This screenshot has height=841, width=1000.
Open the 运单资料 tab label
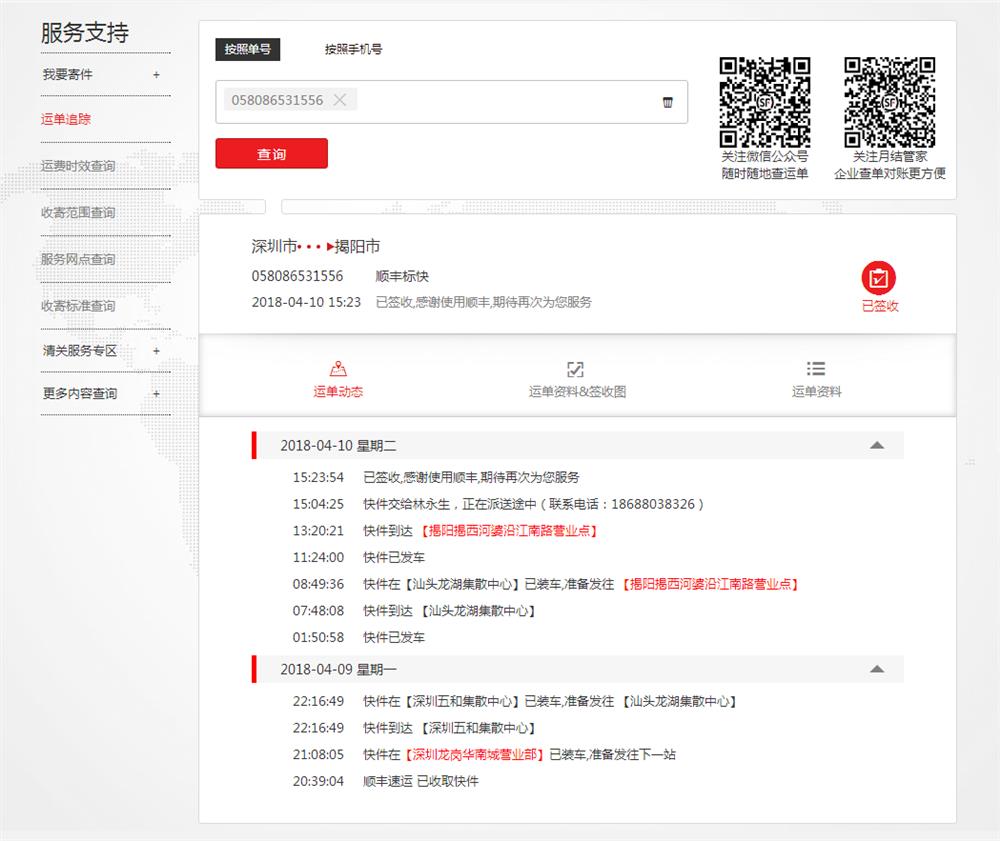pos(816,391)
